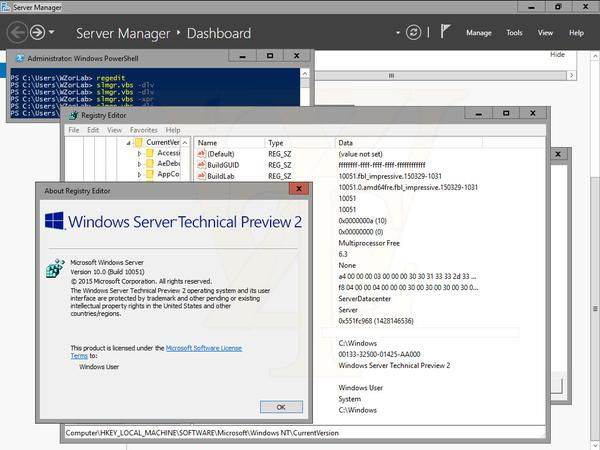Open the Registry Editor Edit menu

pyautogui.click(x=93, y=130)
